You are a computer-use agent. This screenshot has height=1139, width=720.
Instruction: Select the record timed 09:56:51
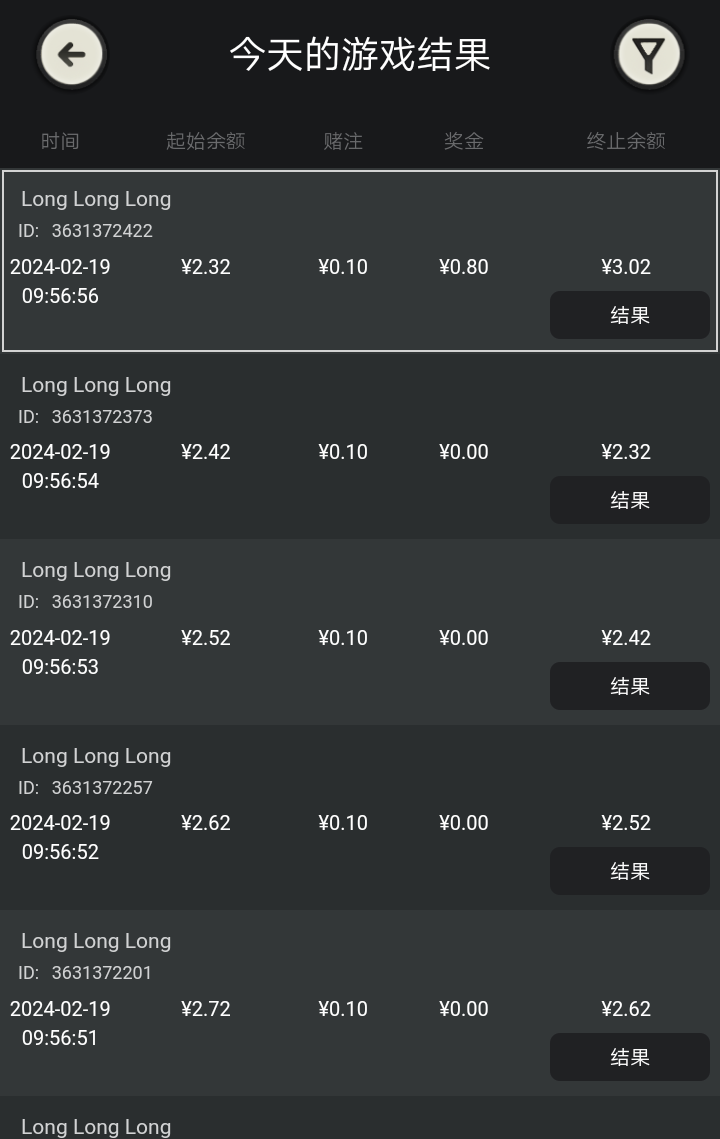click(x=360, y=1003)
